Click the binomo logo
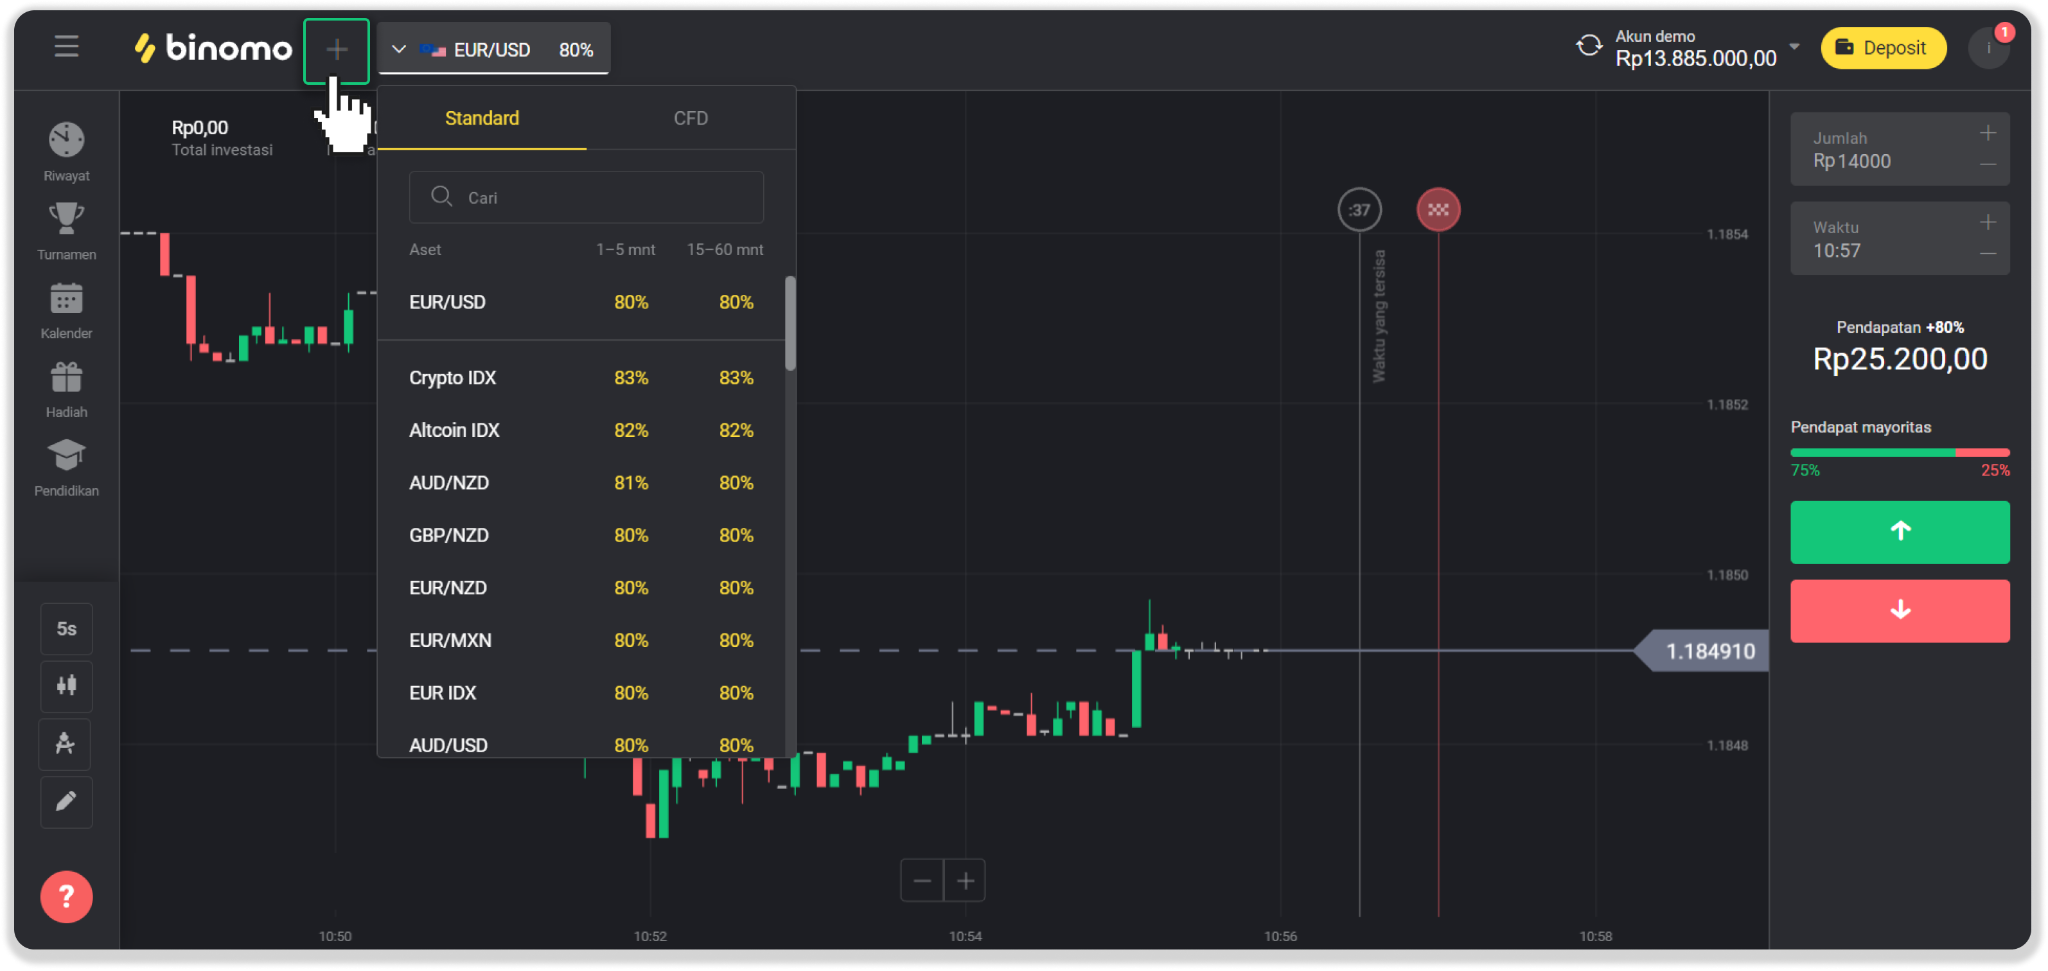Viewport: 2048px width, 971px height. click(213, 48)
